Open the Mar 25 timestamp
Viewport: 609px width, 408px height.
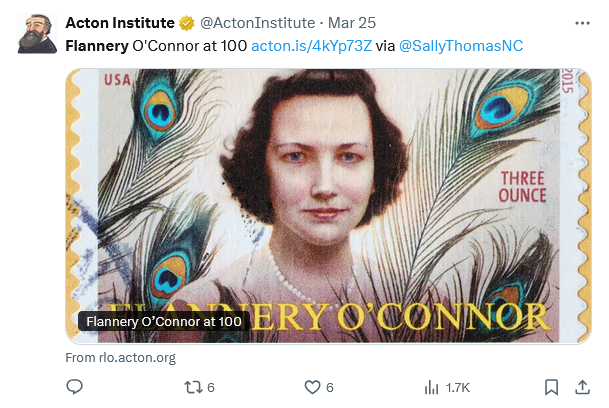(x=343, y=23)
